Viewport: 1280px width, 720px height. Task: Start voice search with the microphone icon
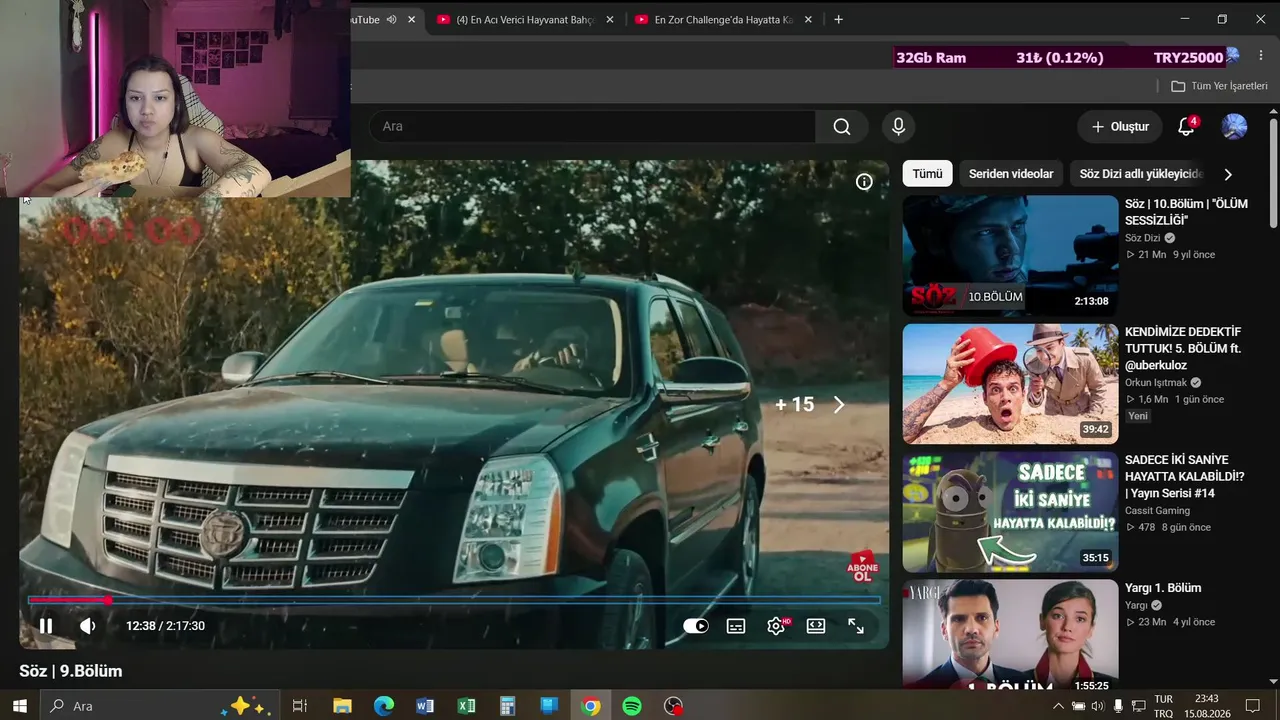click(898, 127)
